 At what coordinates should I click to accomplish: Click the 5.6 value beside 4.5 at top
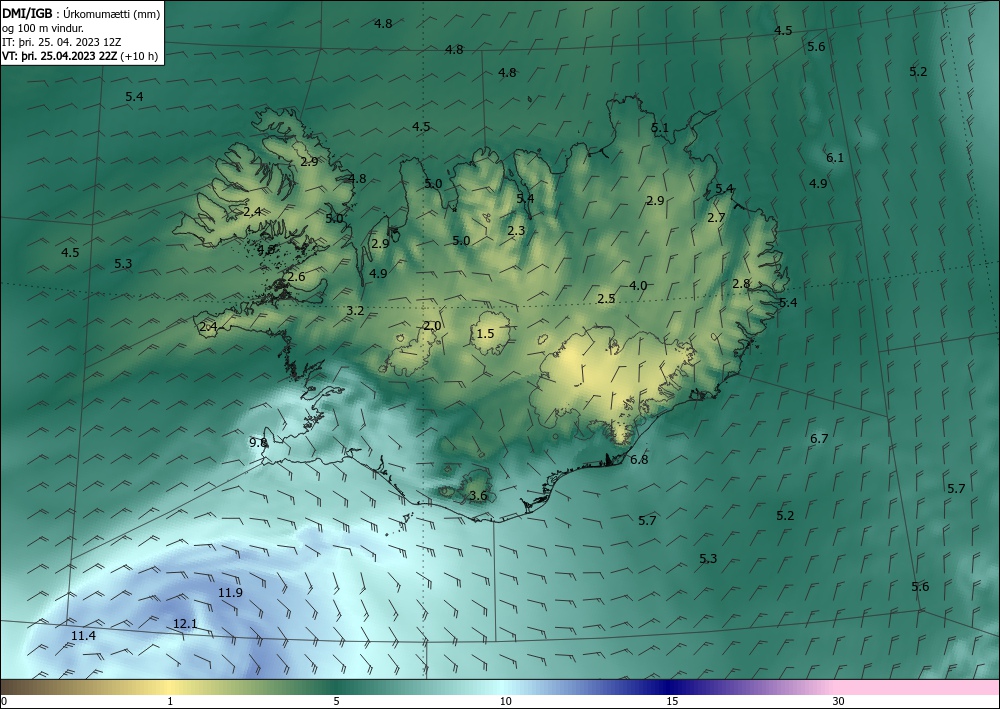coord(816,47)
